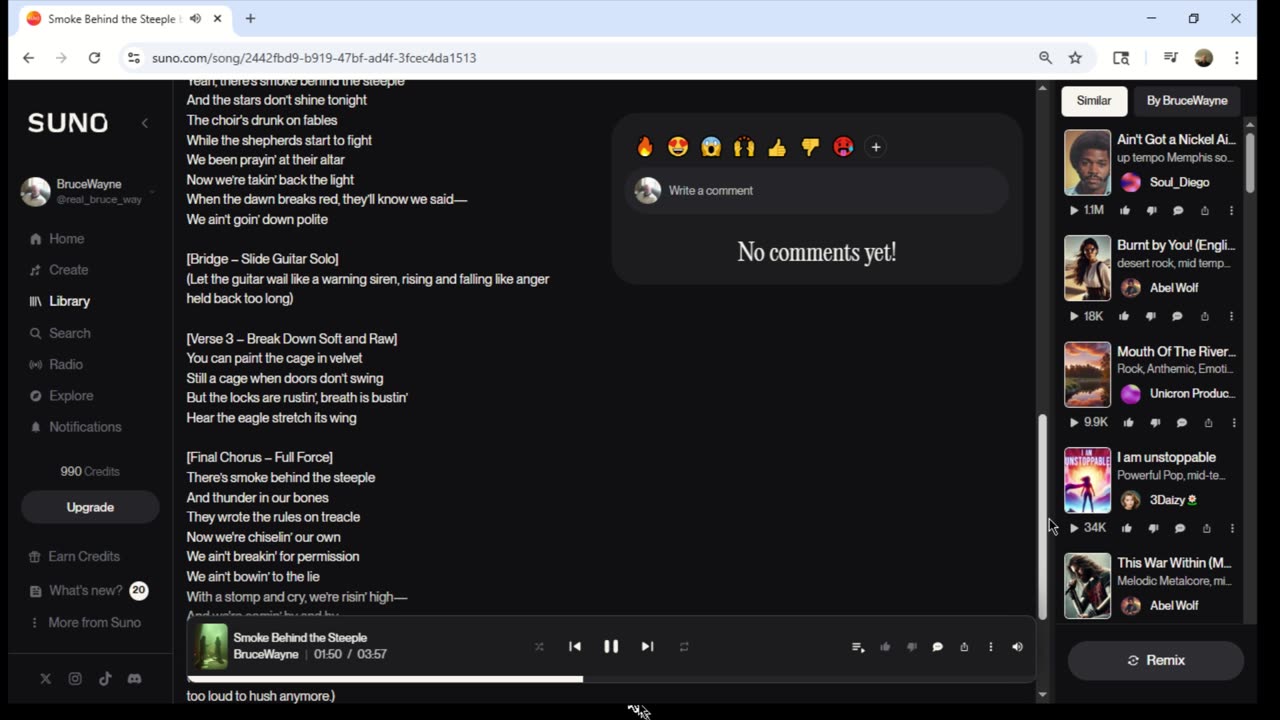Open Search in sidebar
The image size is (1280, 720).
click(x=60, y=333)
